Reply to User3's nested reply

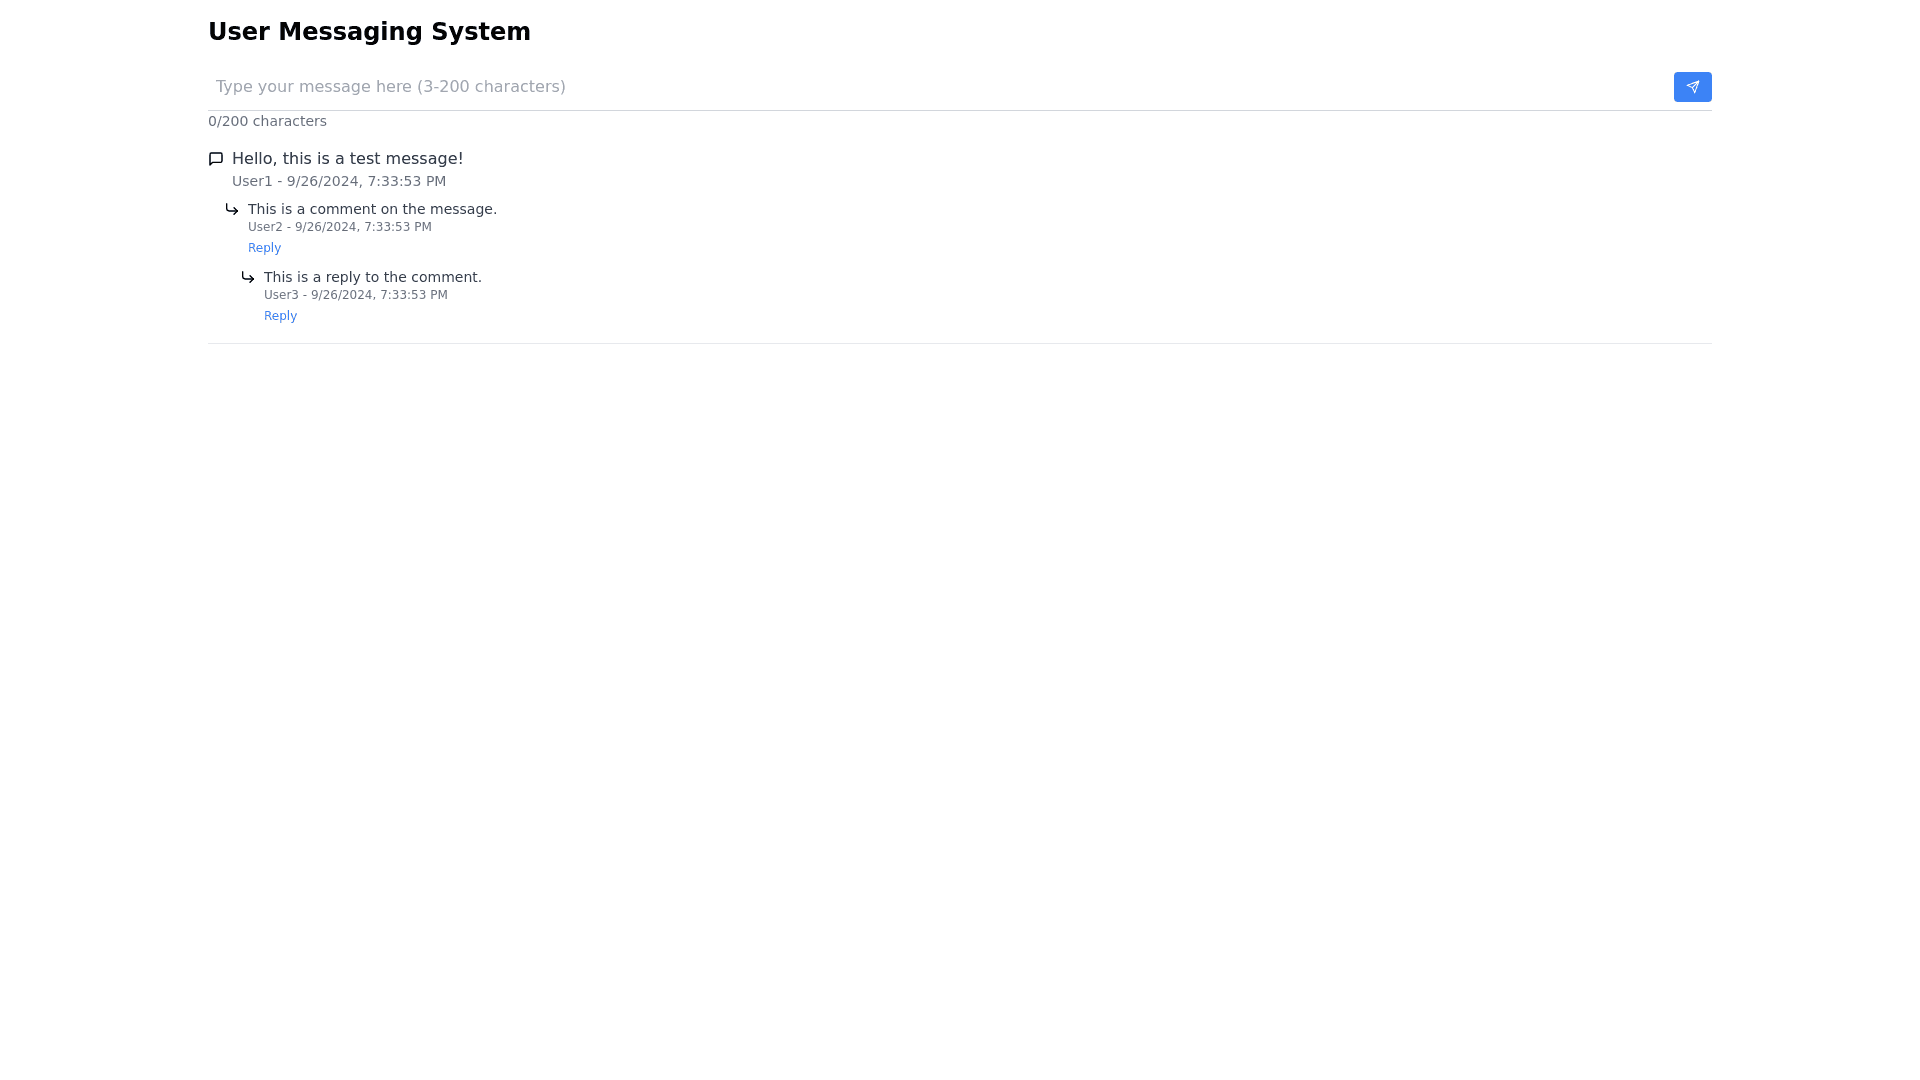(x=280, y=316)
